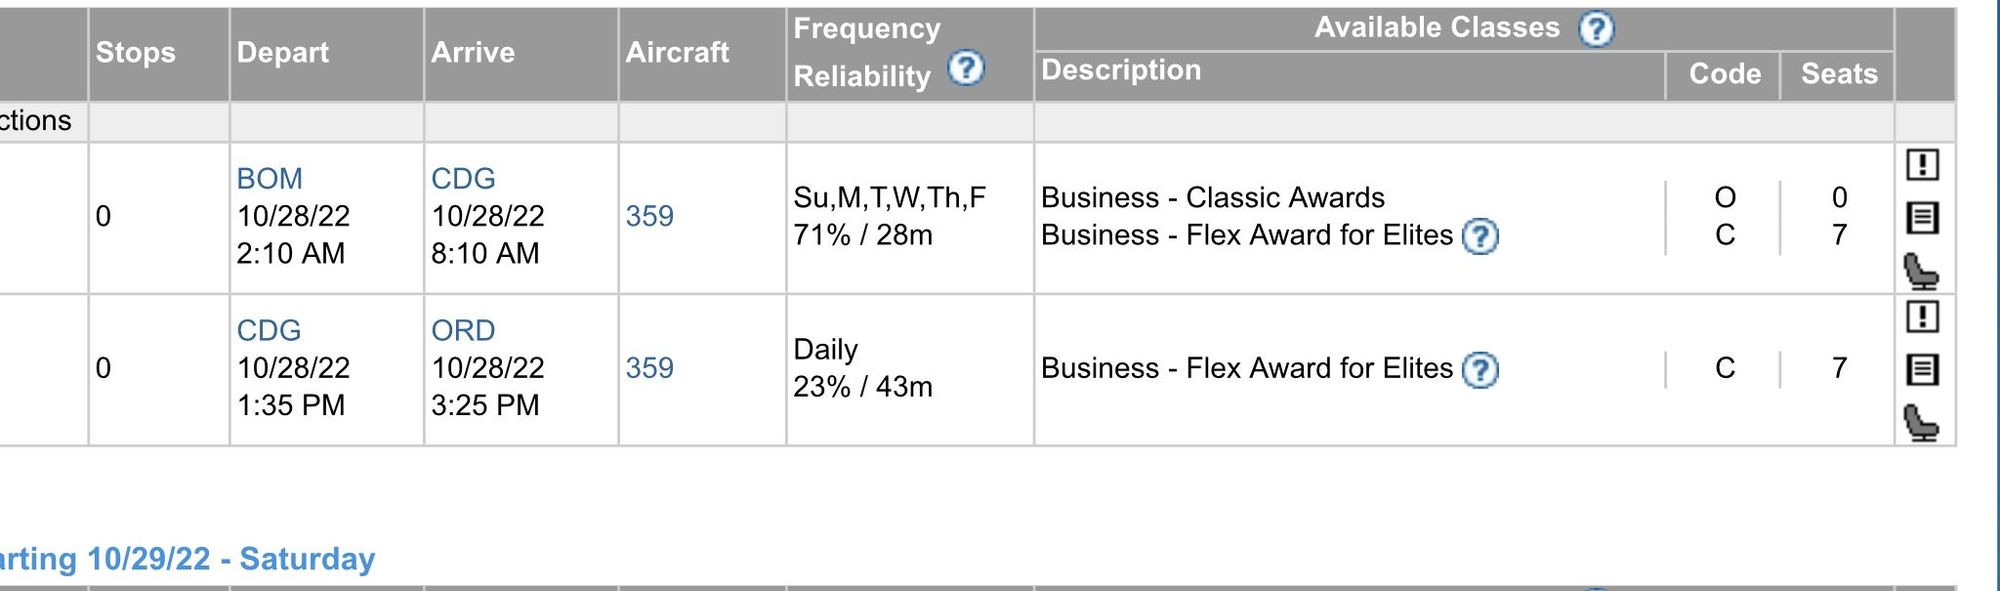Open the ORD arrival airport link
This screenshot has height=591, width=2000.
(x=463, y=330)
